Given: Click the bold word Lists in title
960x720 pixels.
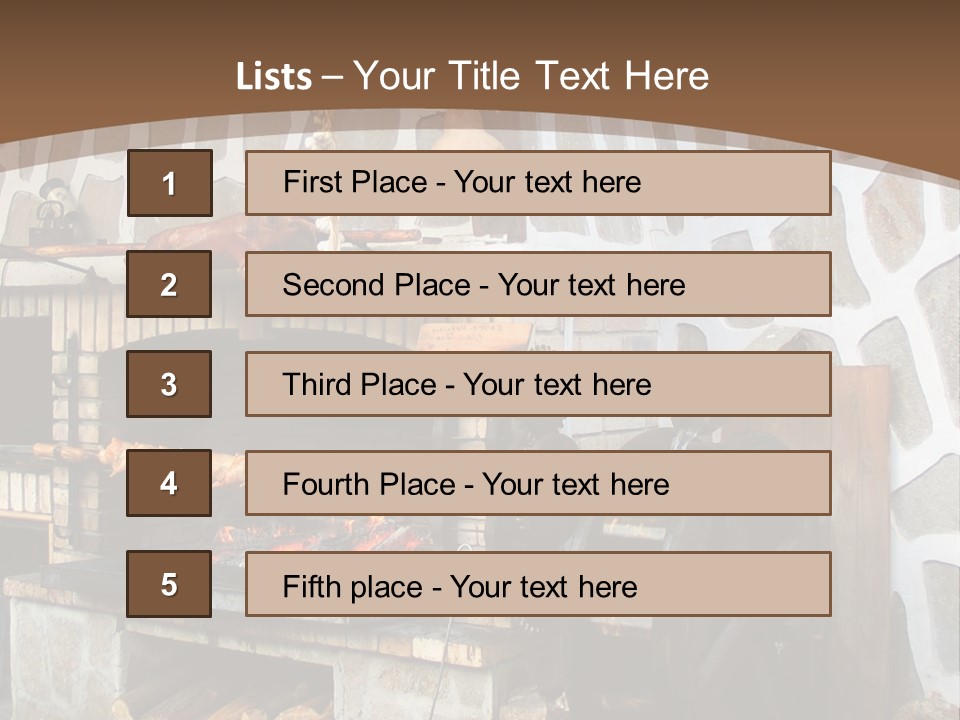Looking at the screenshot, I should 273,77.
